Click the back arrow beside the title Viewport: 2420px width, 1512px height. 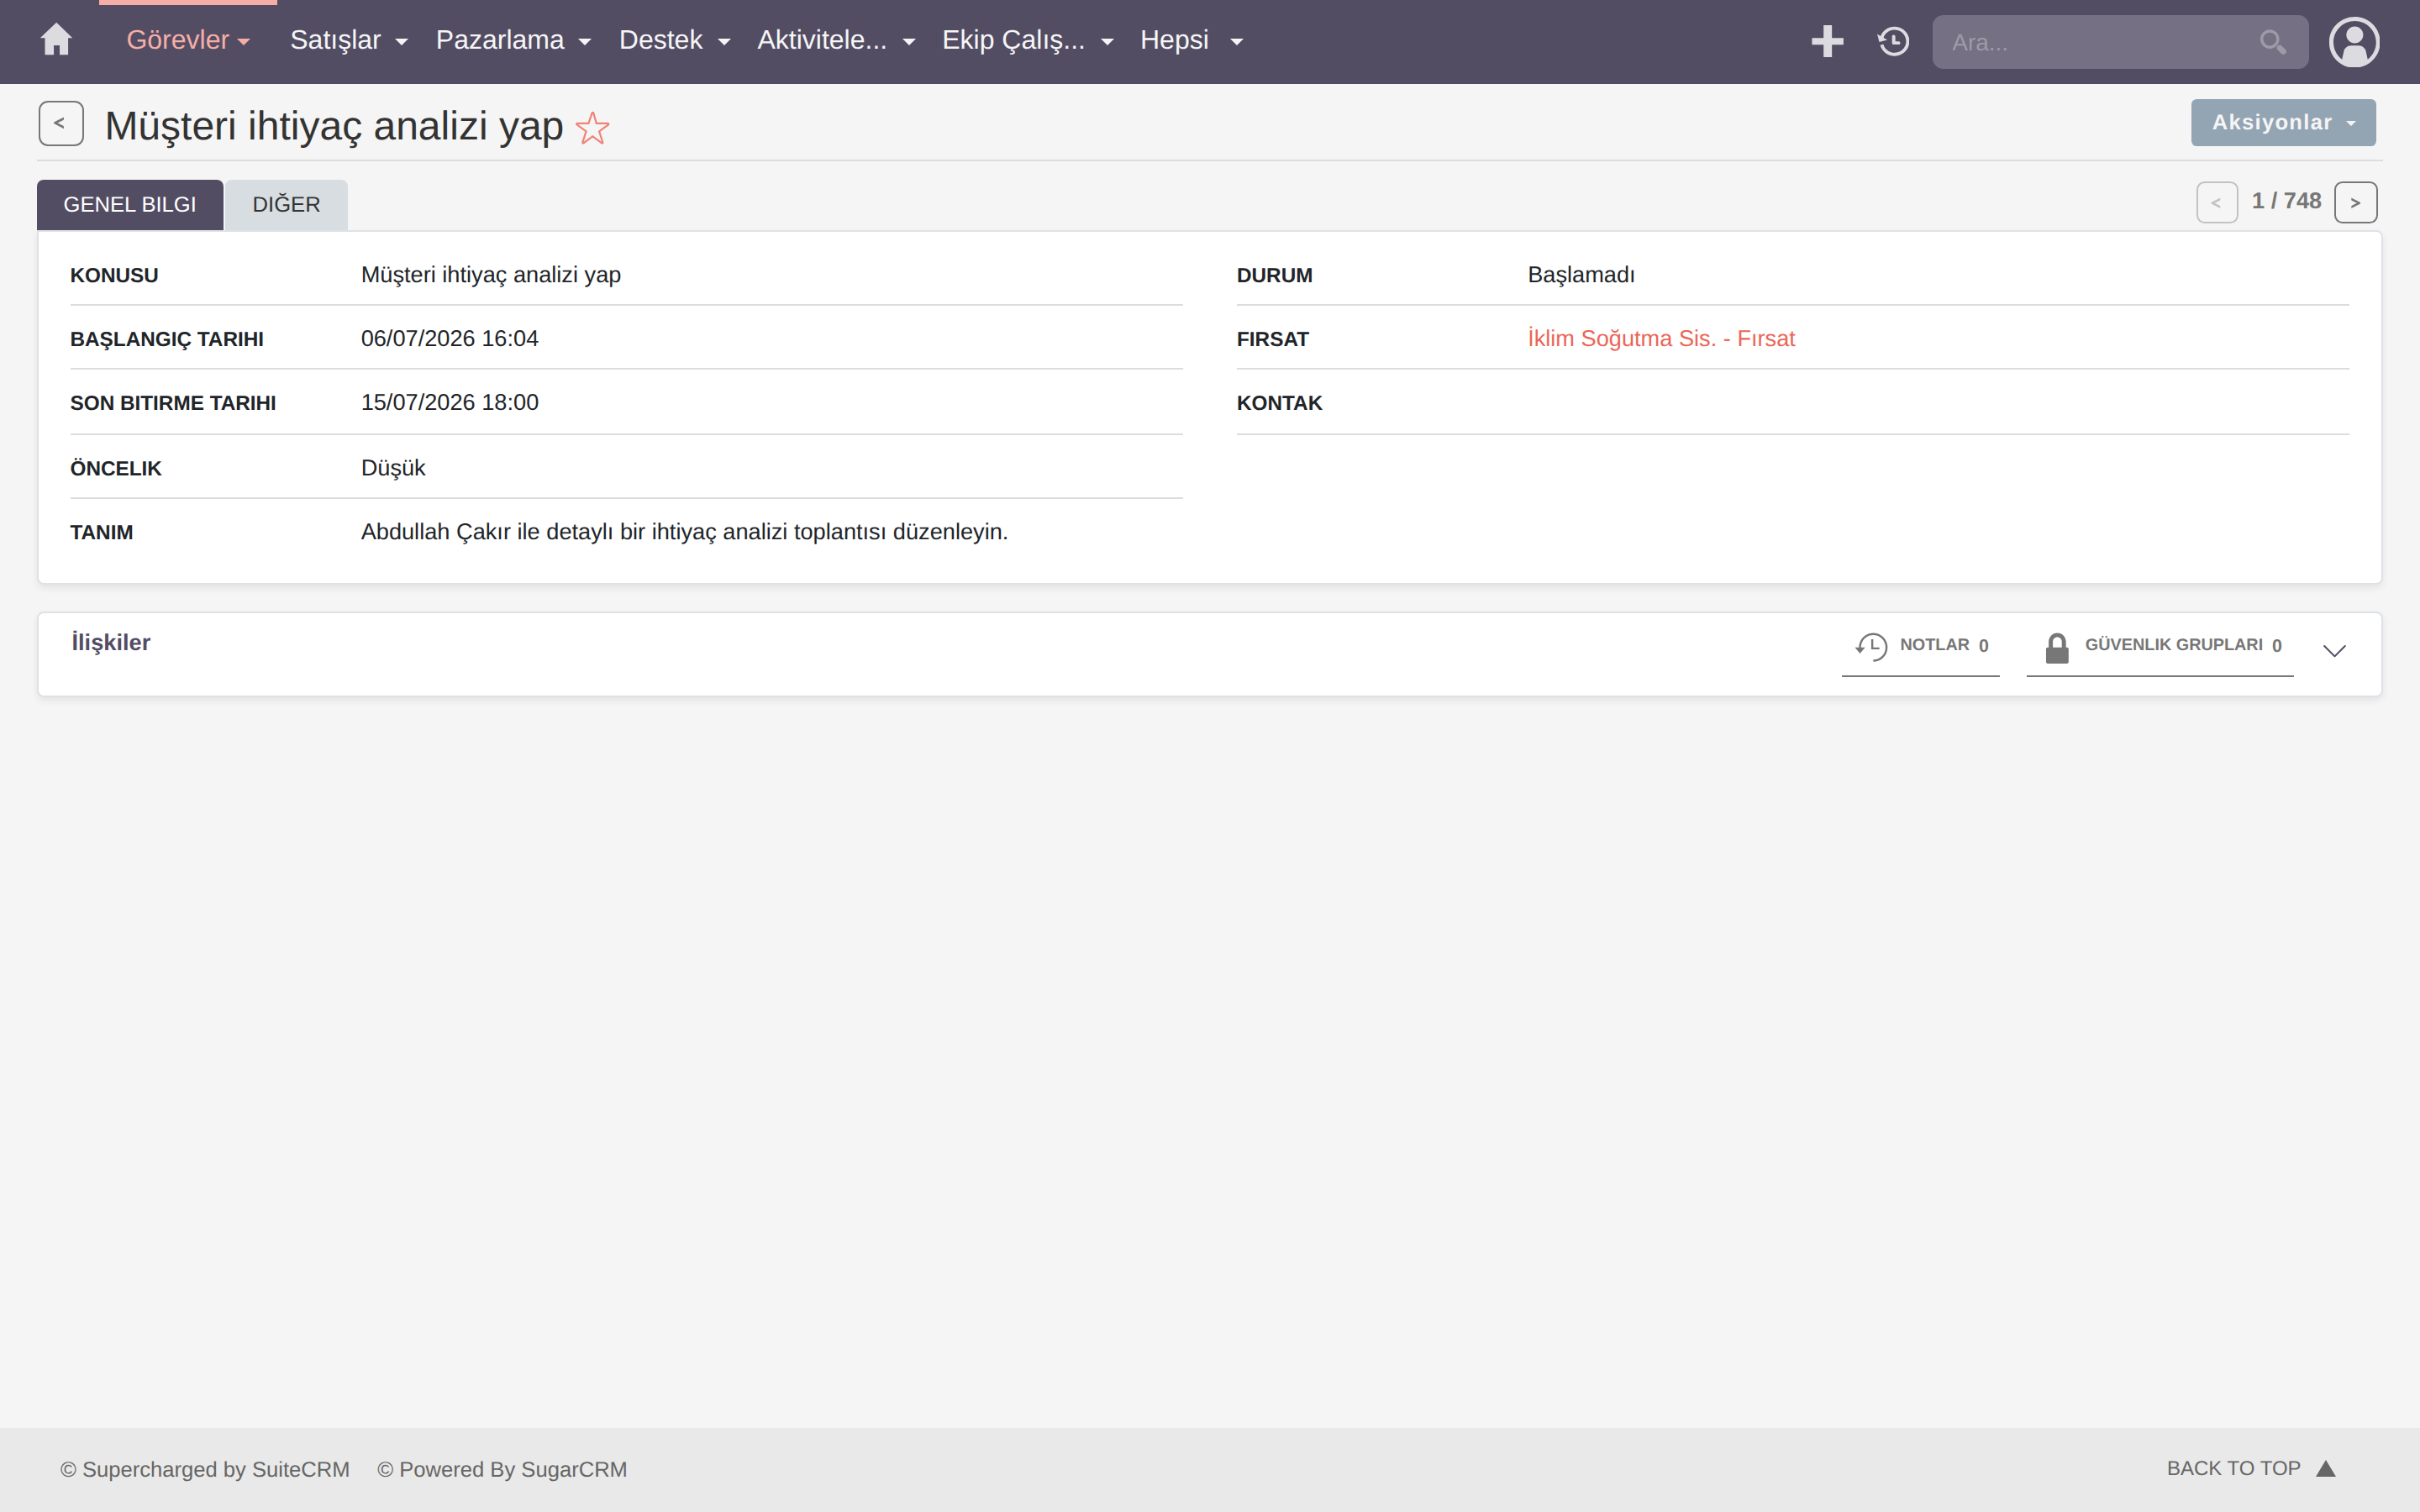point(61,123)
